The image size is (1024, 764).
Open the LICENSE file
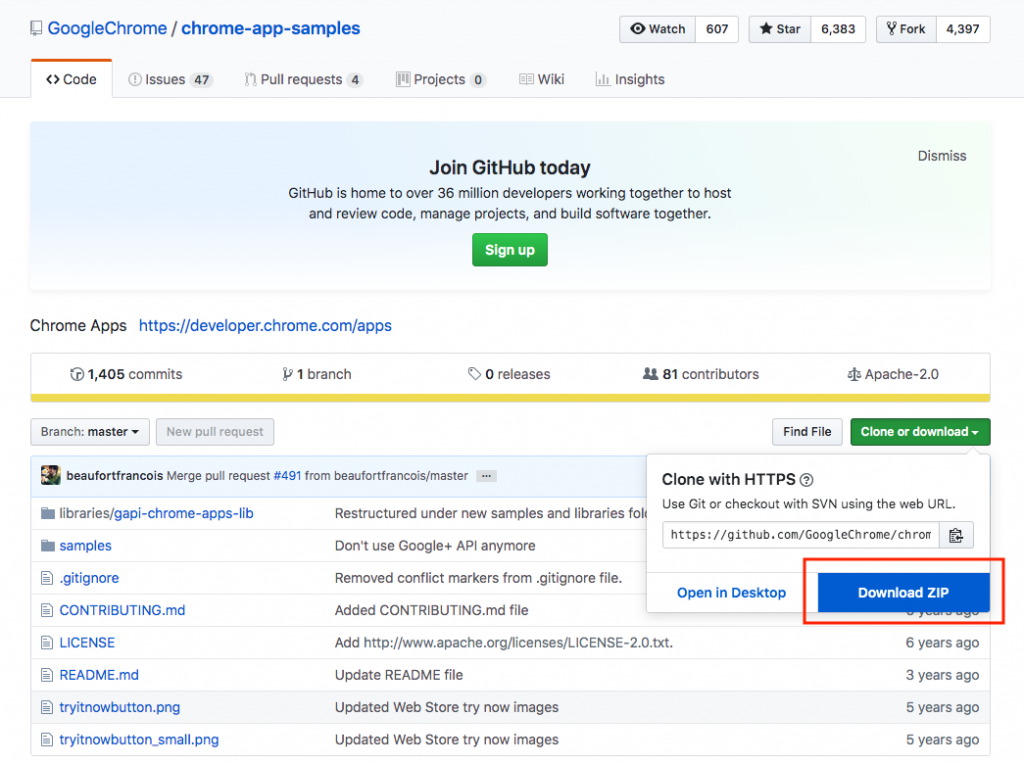point(87,643)
